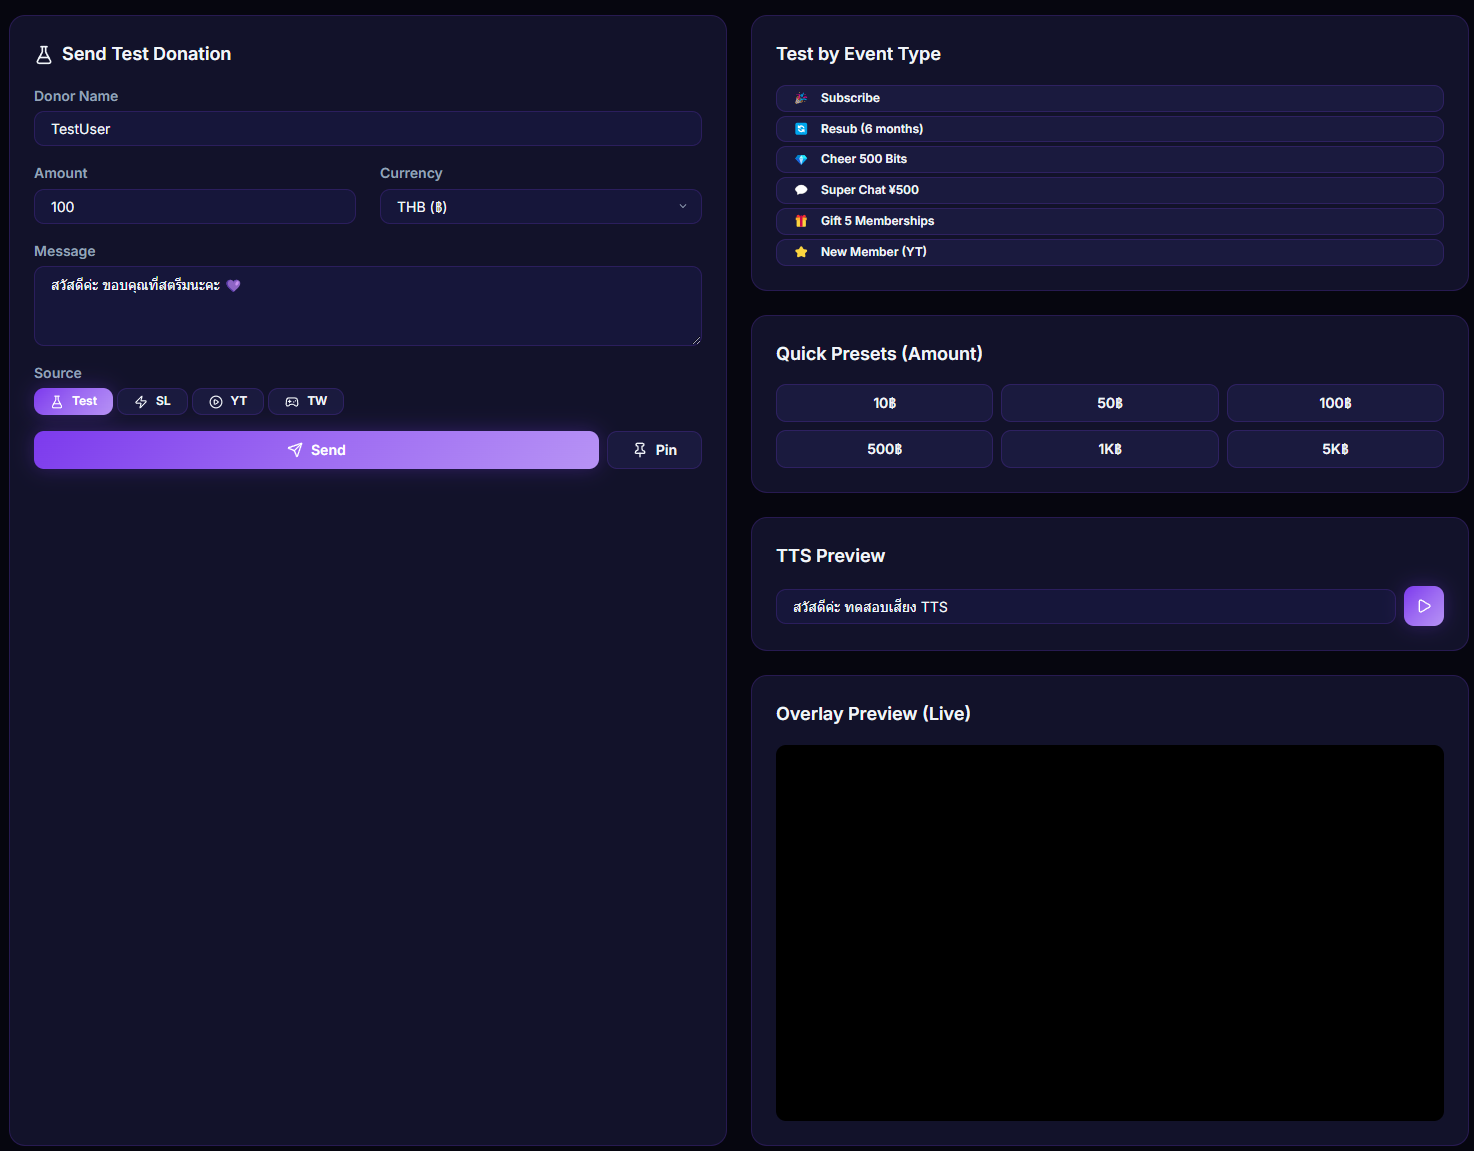Click the flask icon beside Send Test Donation

click(44, 55)
